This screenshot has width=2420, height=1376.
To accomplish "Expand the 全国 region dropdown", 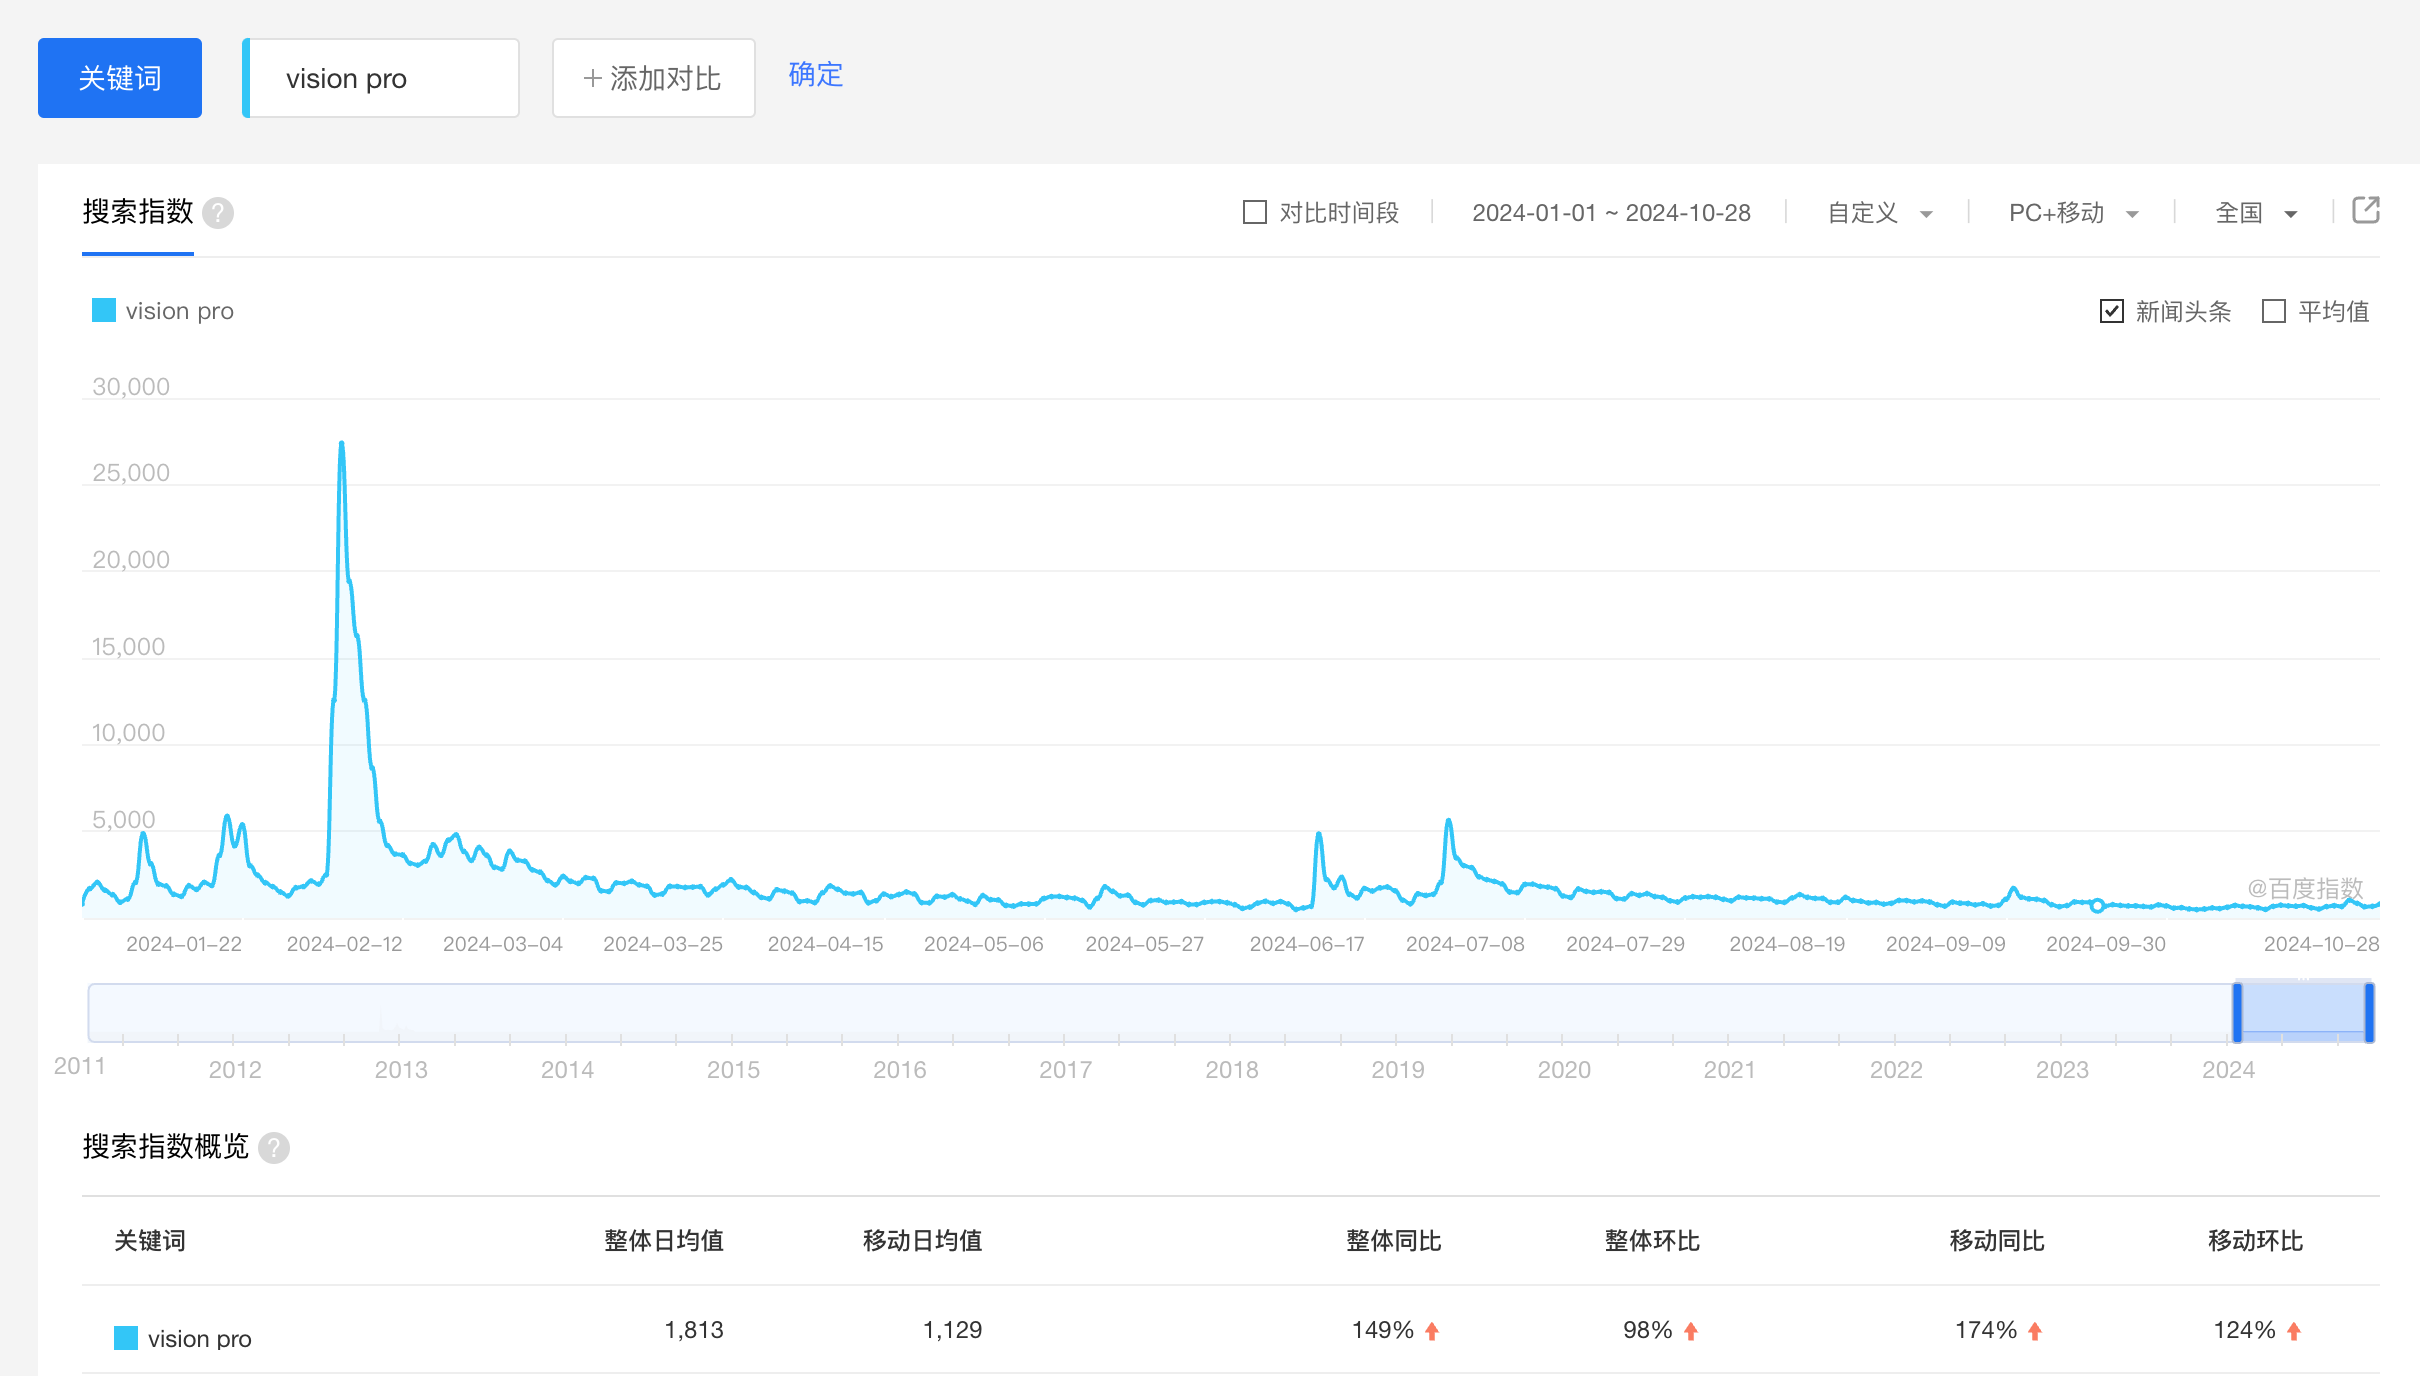I will [x=2256, y=213].
